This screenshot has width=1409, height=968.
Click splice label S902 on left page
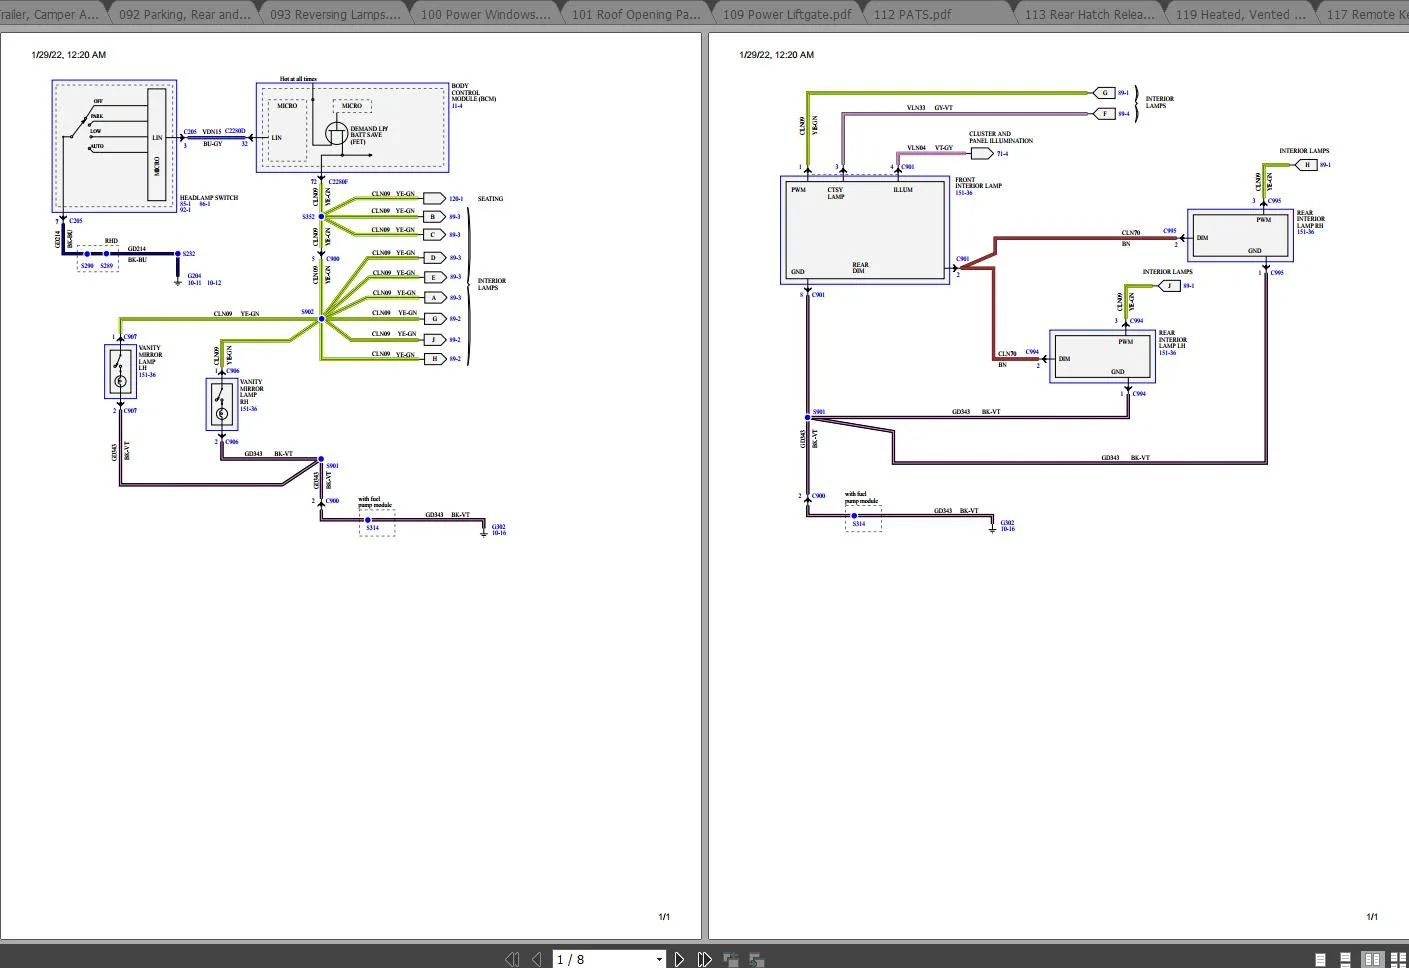(307, 312)
